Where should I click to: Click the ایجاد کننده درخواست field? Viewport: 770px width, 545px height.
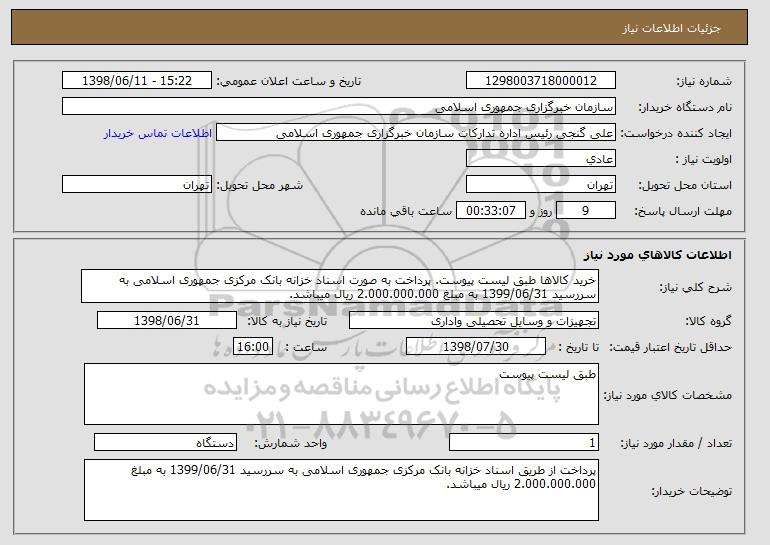pyautogui.click(x=416, y=133)
